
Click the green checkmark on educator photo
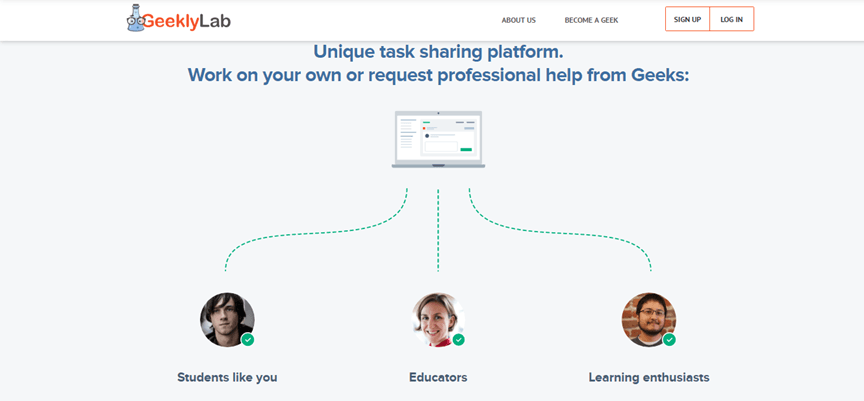(x=458, y=340)
